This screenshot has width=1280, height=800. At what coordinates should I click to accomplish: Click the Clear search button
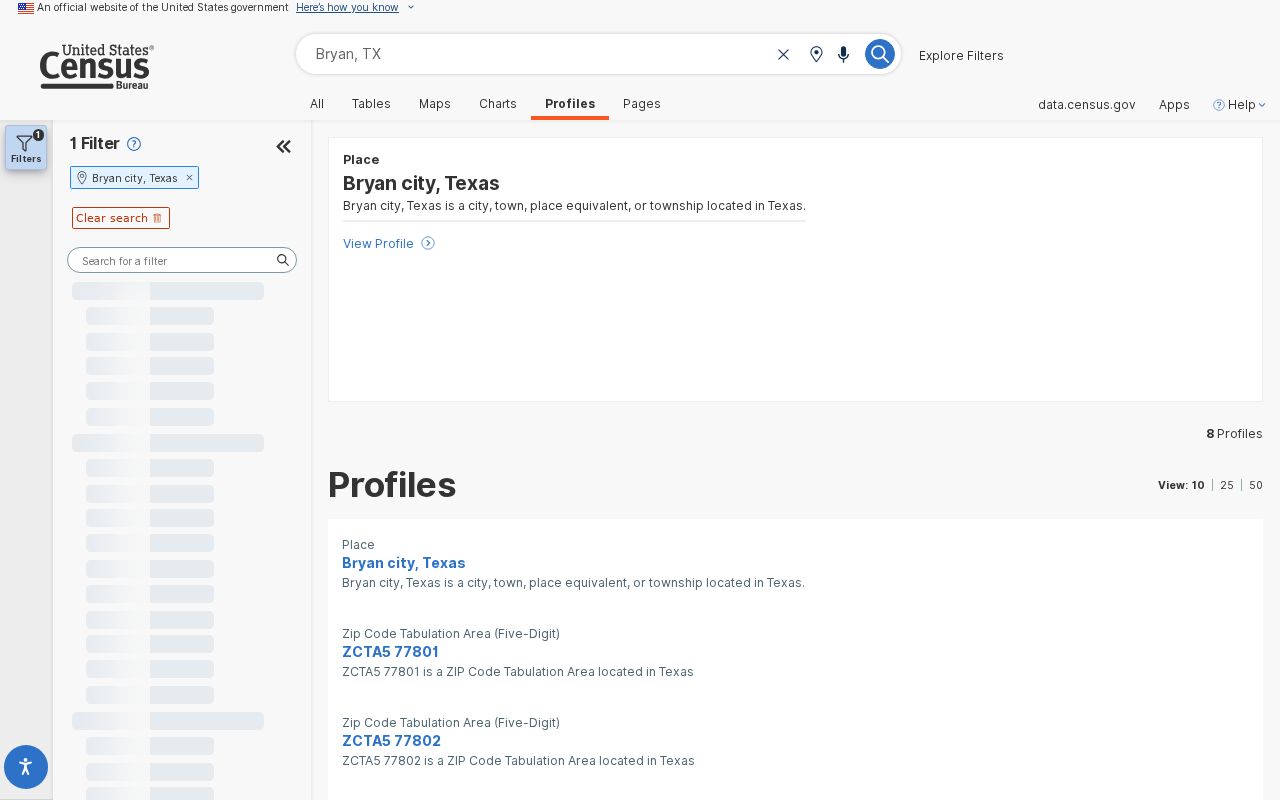(x=121, y=218)
